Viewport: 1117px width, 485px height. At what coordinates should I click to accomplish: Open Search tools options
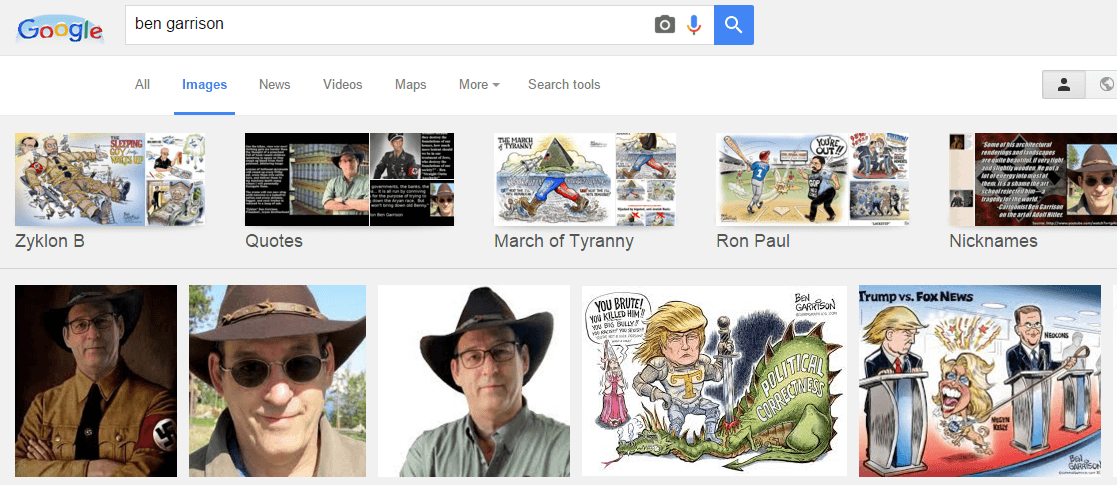563,85
